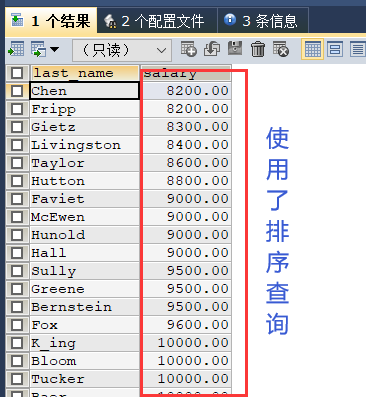
Task: Click the last_name column header
Action: pos(85,73)
